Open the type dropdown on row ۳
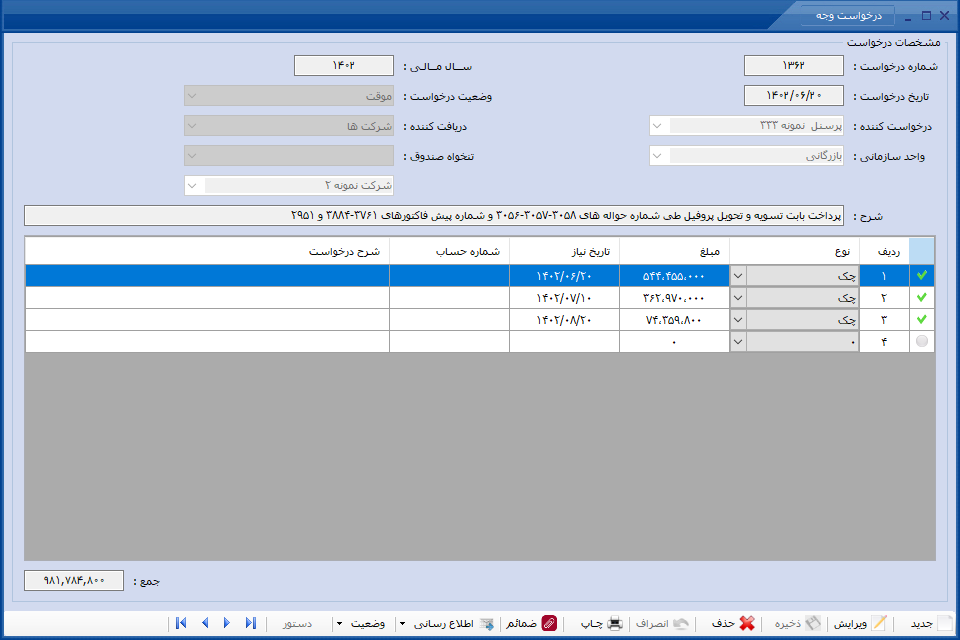Screen dimensions: 960x640 tap(738, 320)
